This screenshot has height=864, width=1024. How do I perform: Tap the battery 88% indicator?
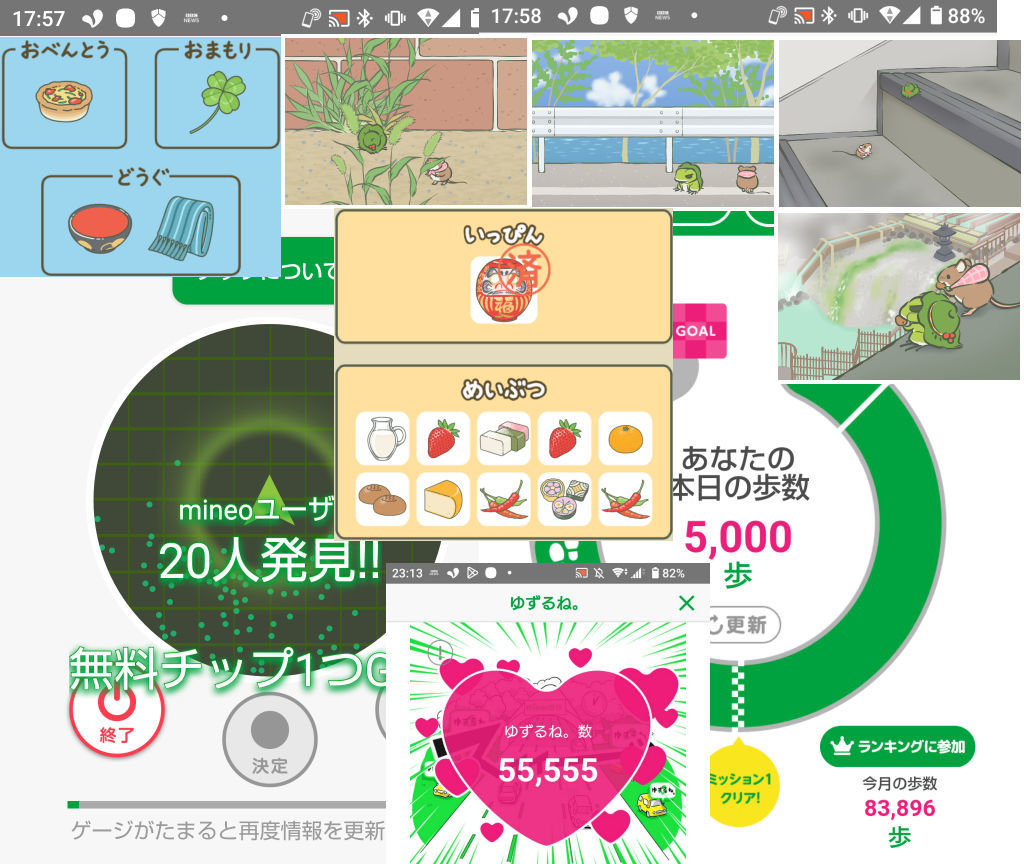958,15
